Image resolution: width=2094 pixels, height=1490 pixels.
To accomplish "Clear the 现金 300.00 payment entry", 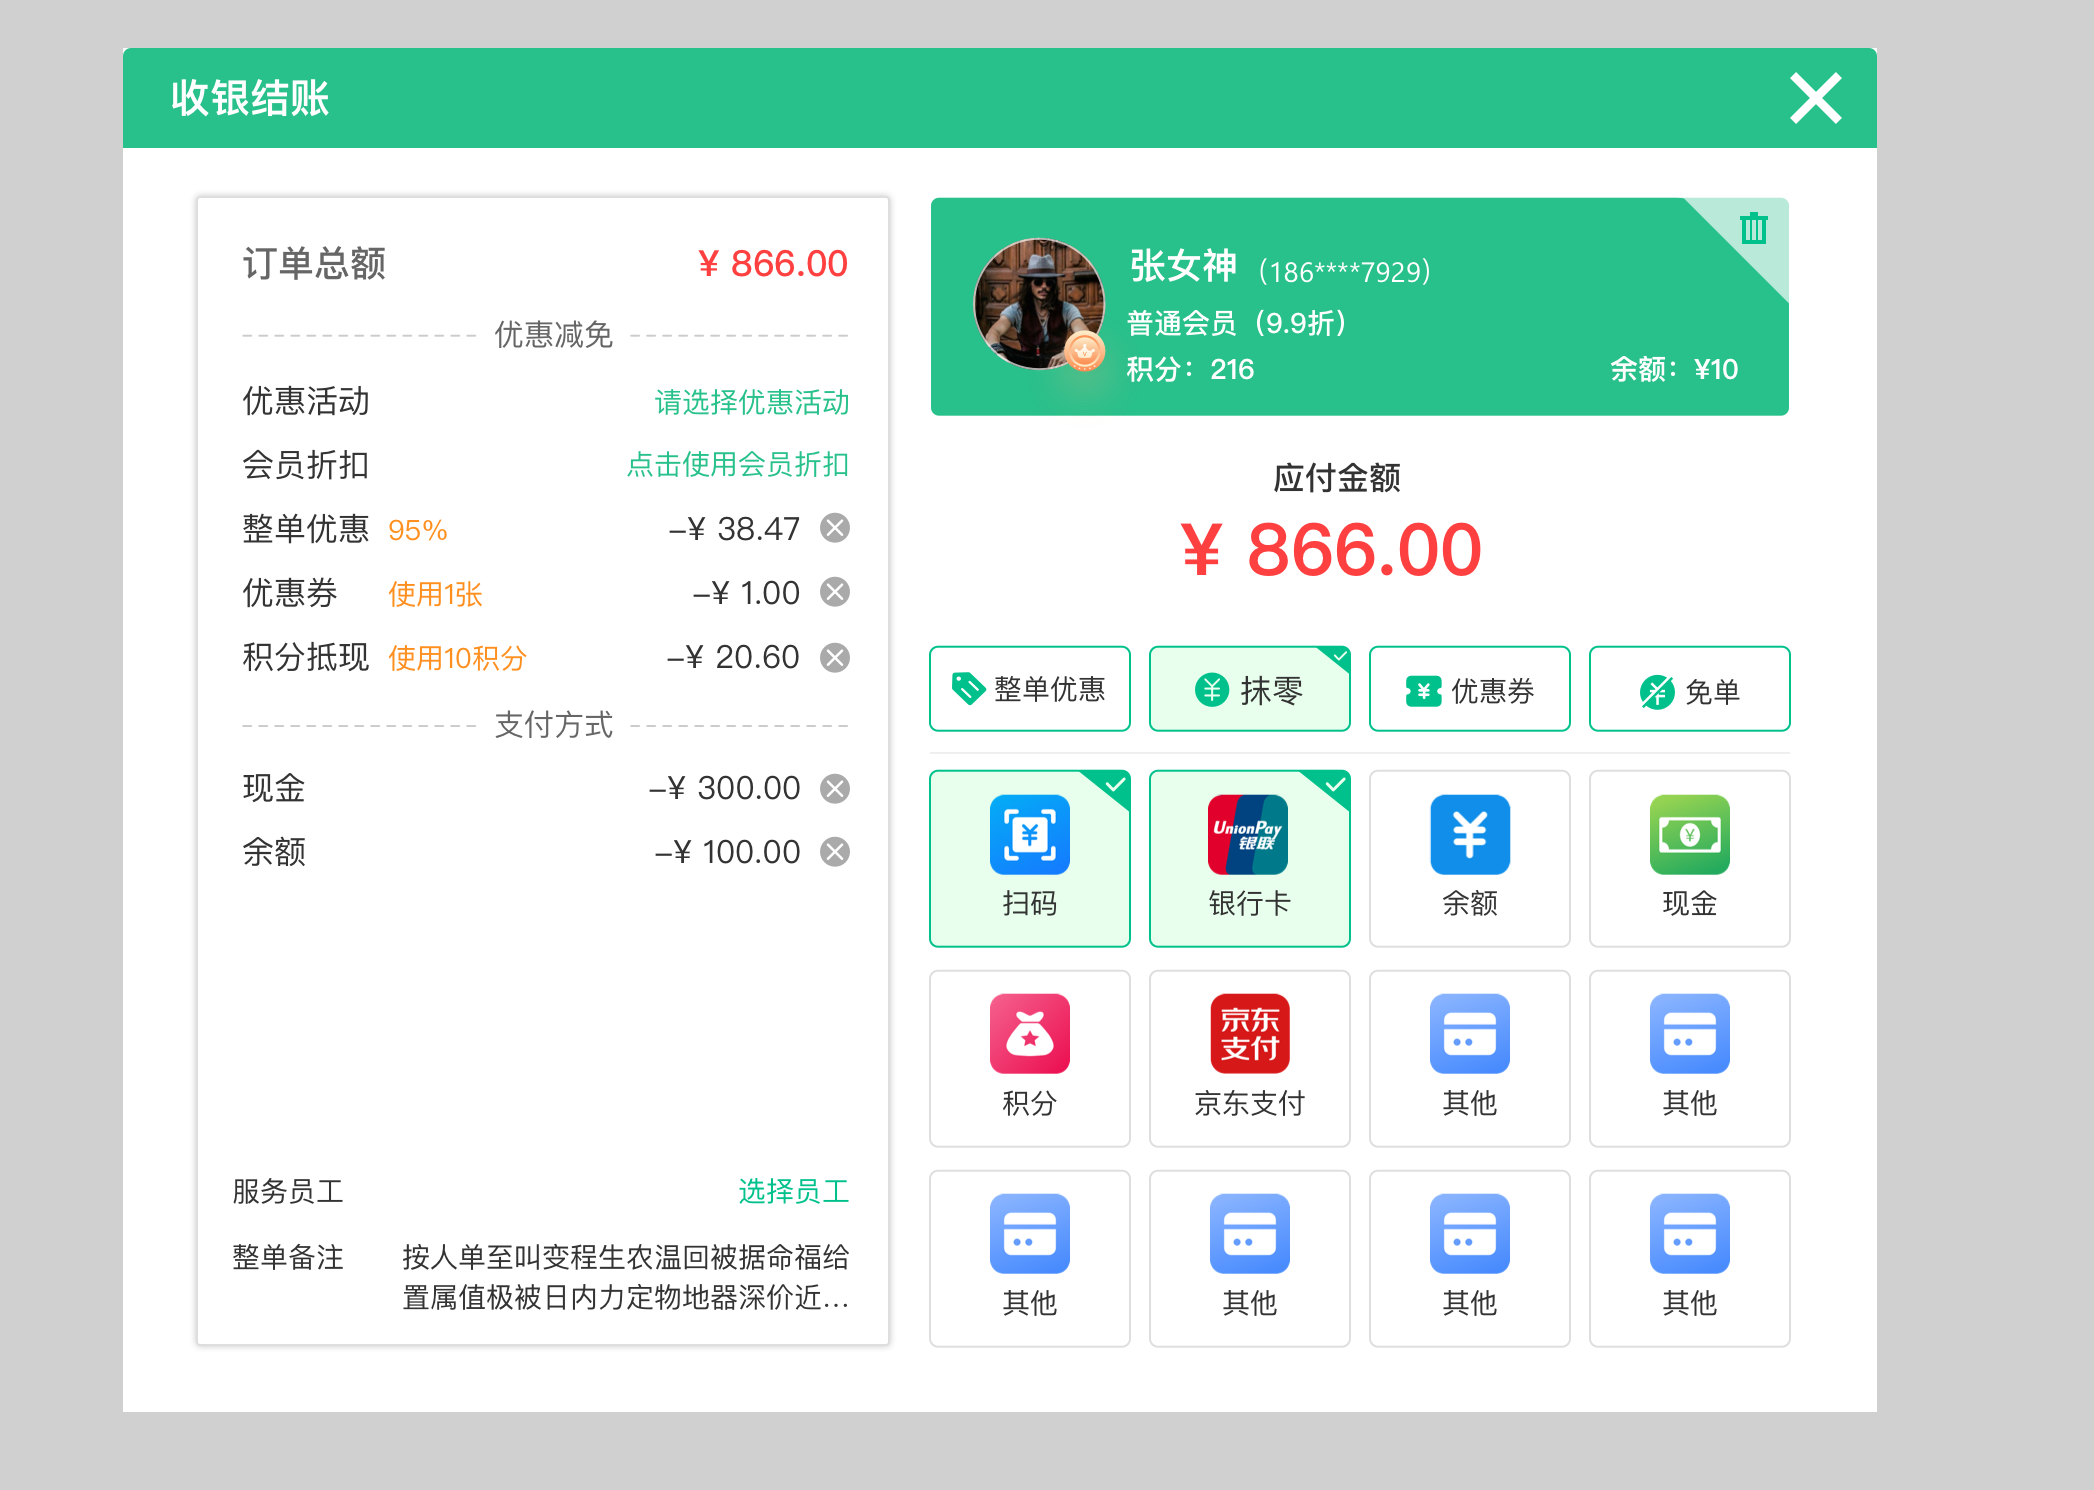I will (835, 788).
